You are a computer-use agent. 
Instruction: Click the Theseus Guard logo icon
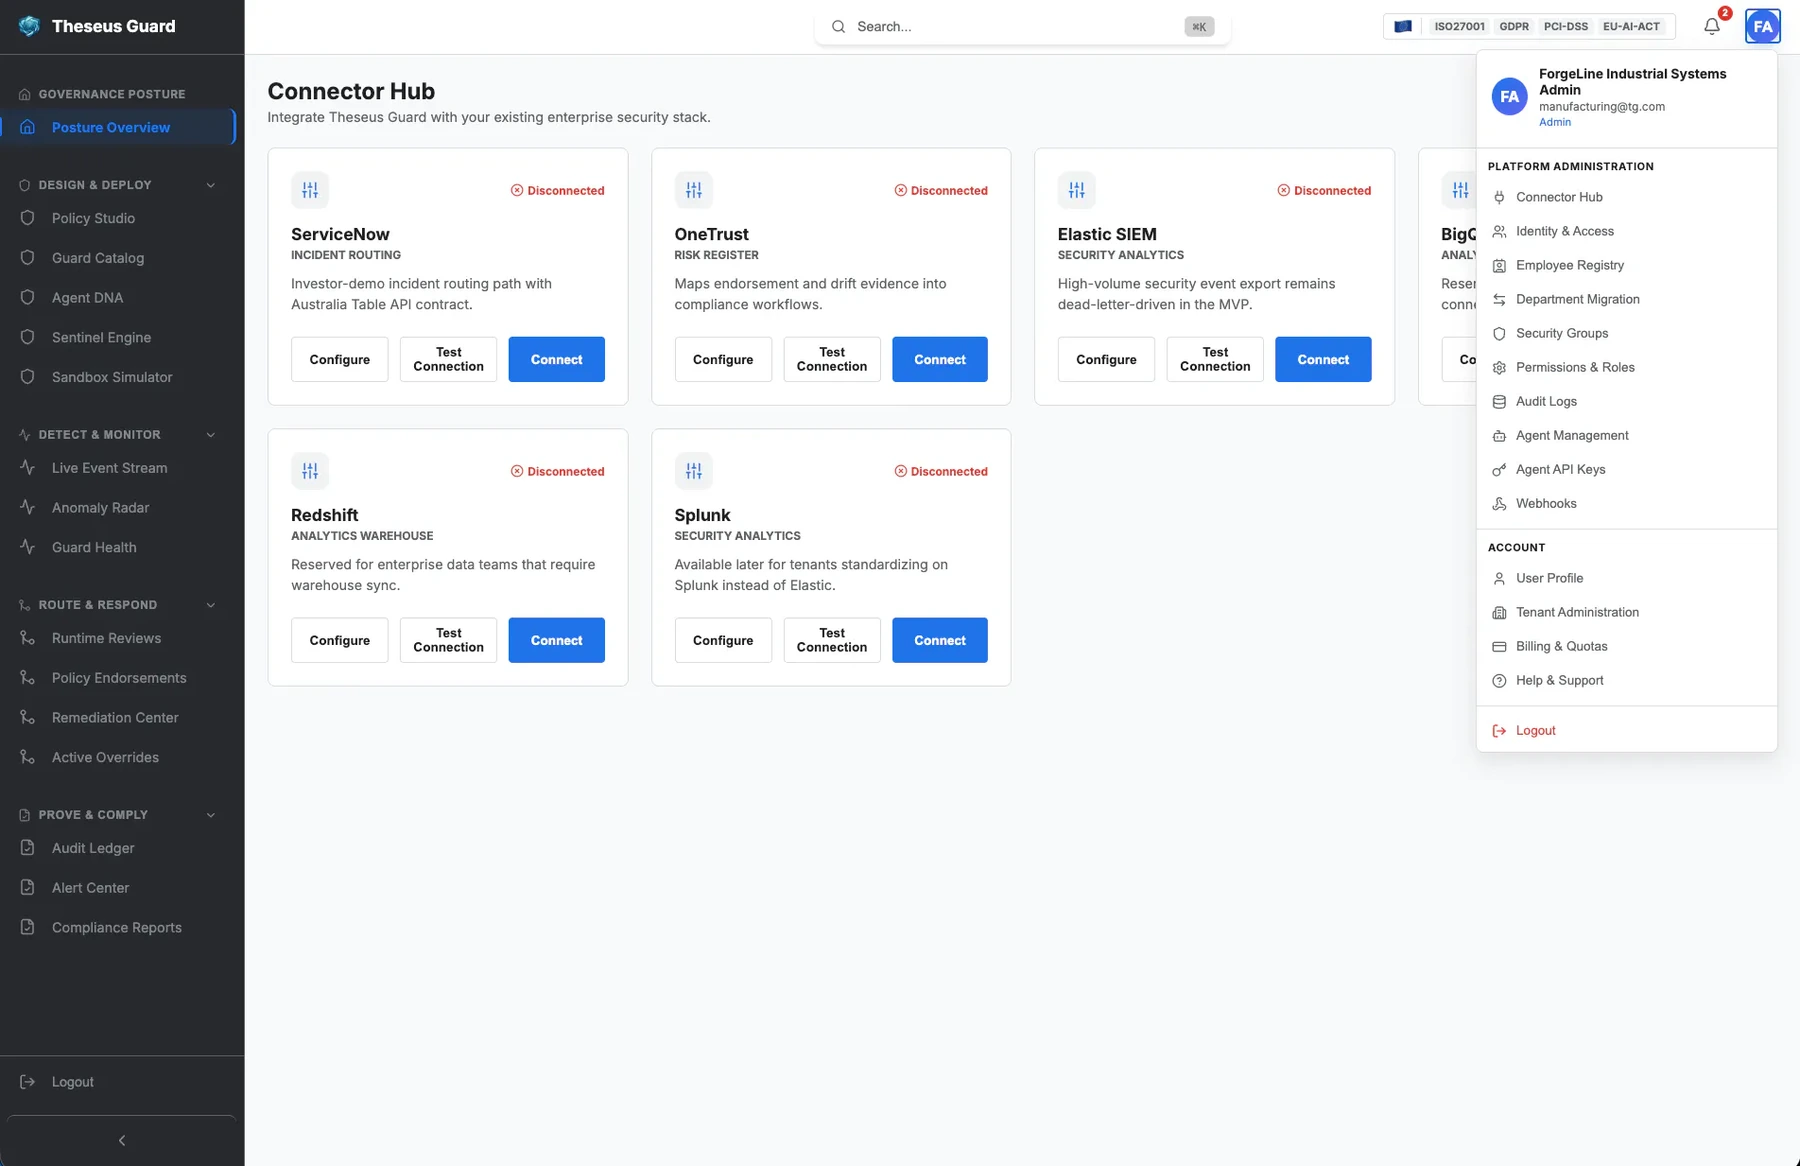pyautogui.click(x=29, y=26)
